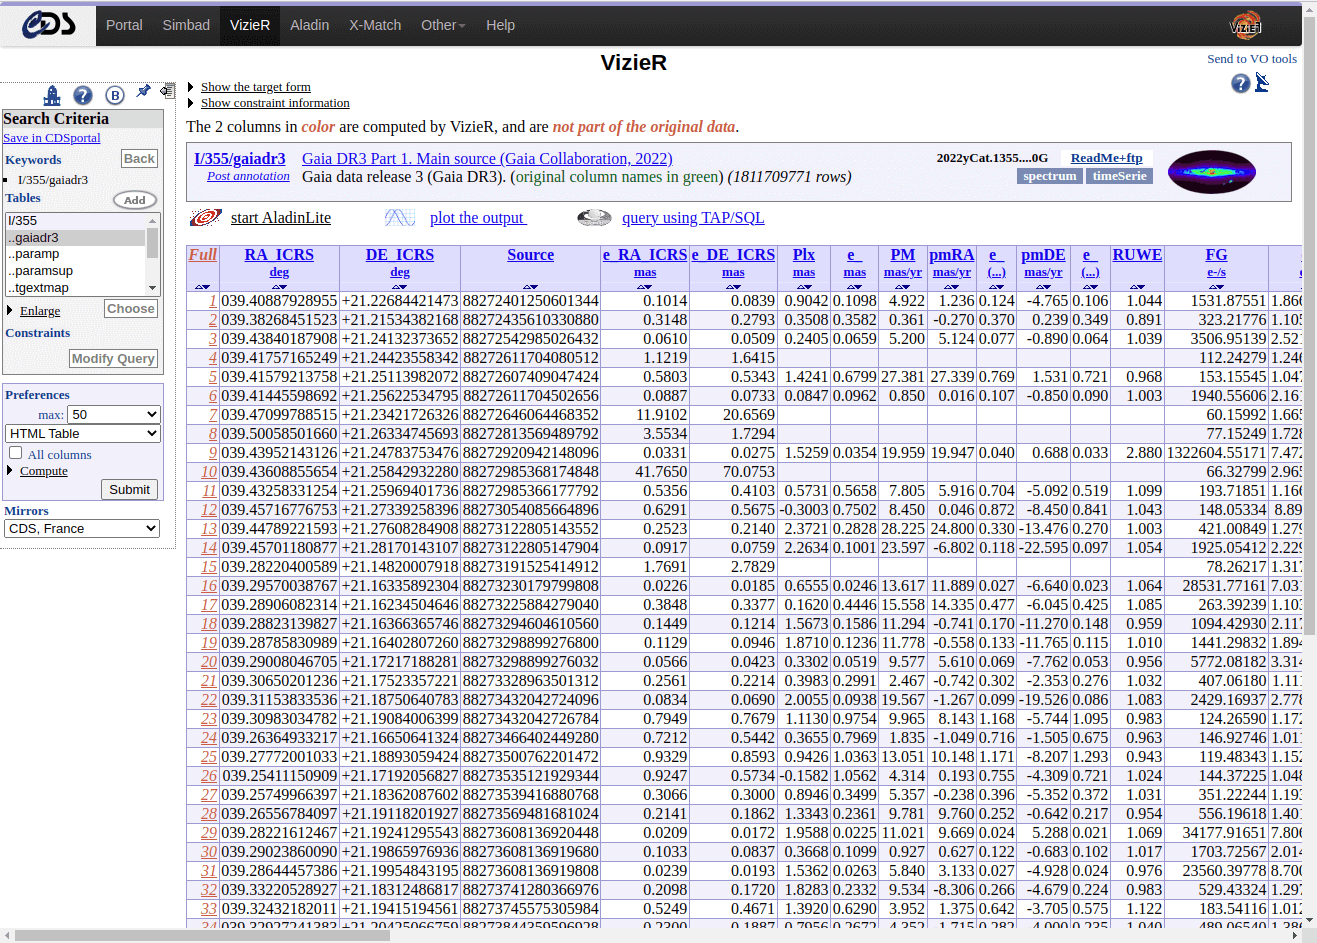
Task: Click the Send to VO tools link
Action: click(1252, 59)
